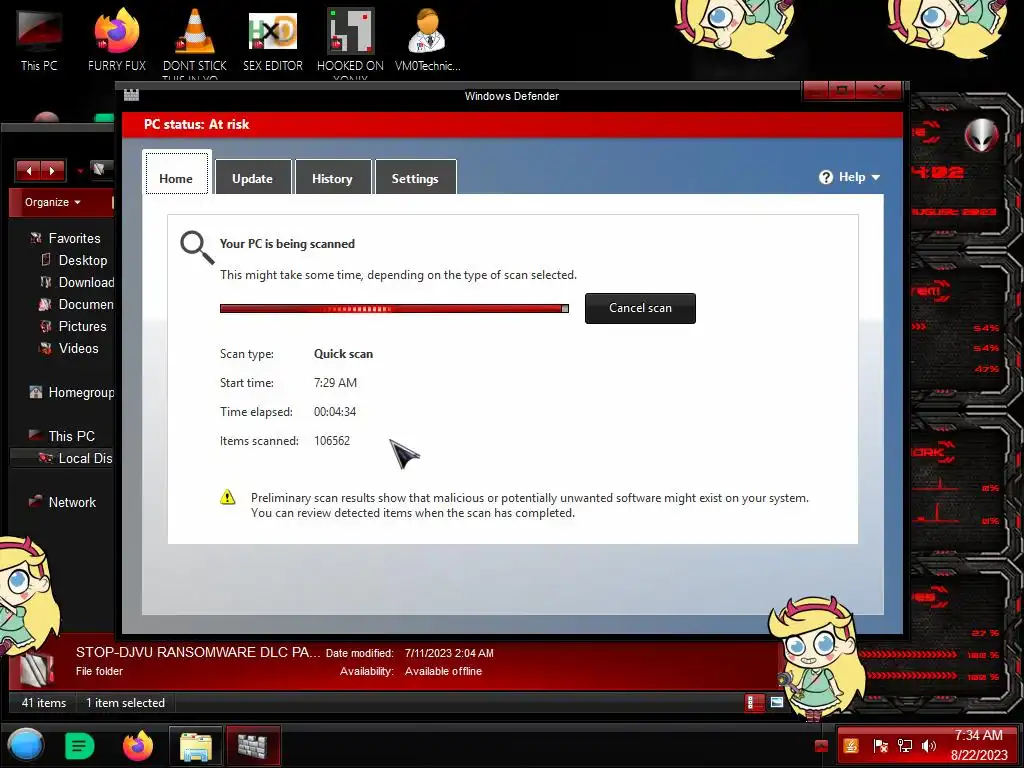1024x768 pixels.
Task: Select Downloads in Explorer sidebar
Action: pyautogui.click(x=77, y=282)
